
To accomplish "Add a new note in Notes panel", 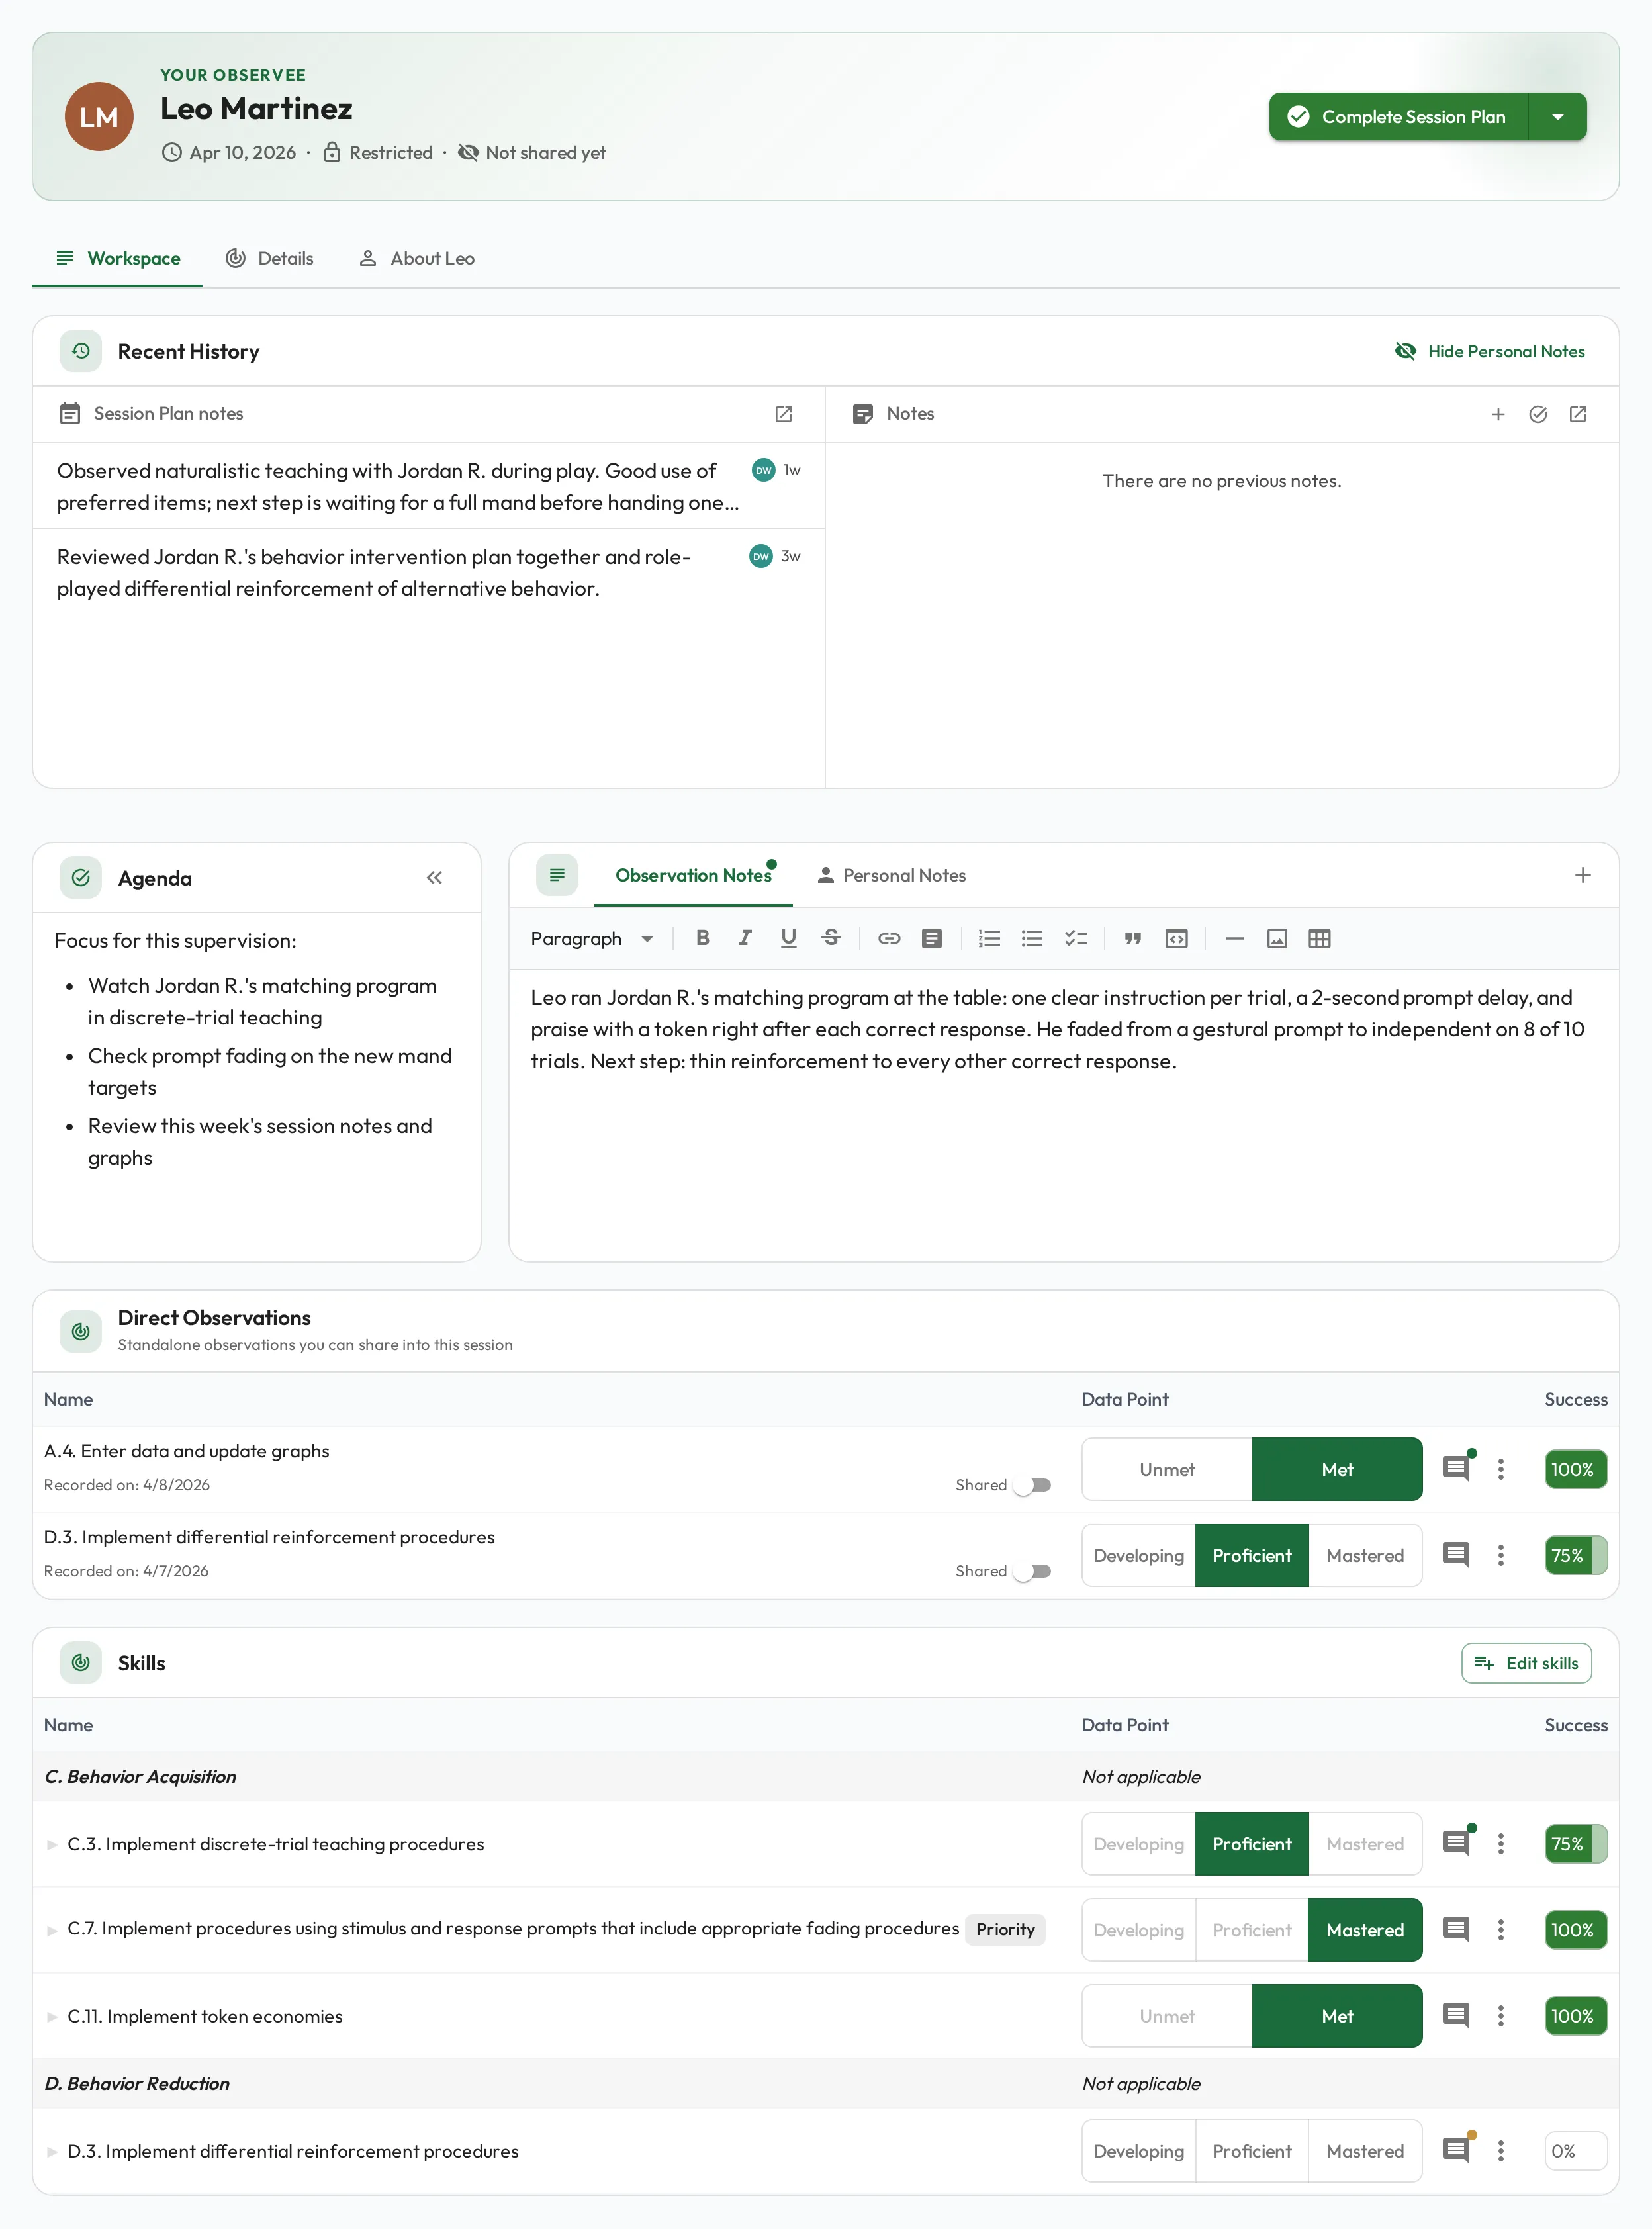I will coord(1497,414).
